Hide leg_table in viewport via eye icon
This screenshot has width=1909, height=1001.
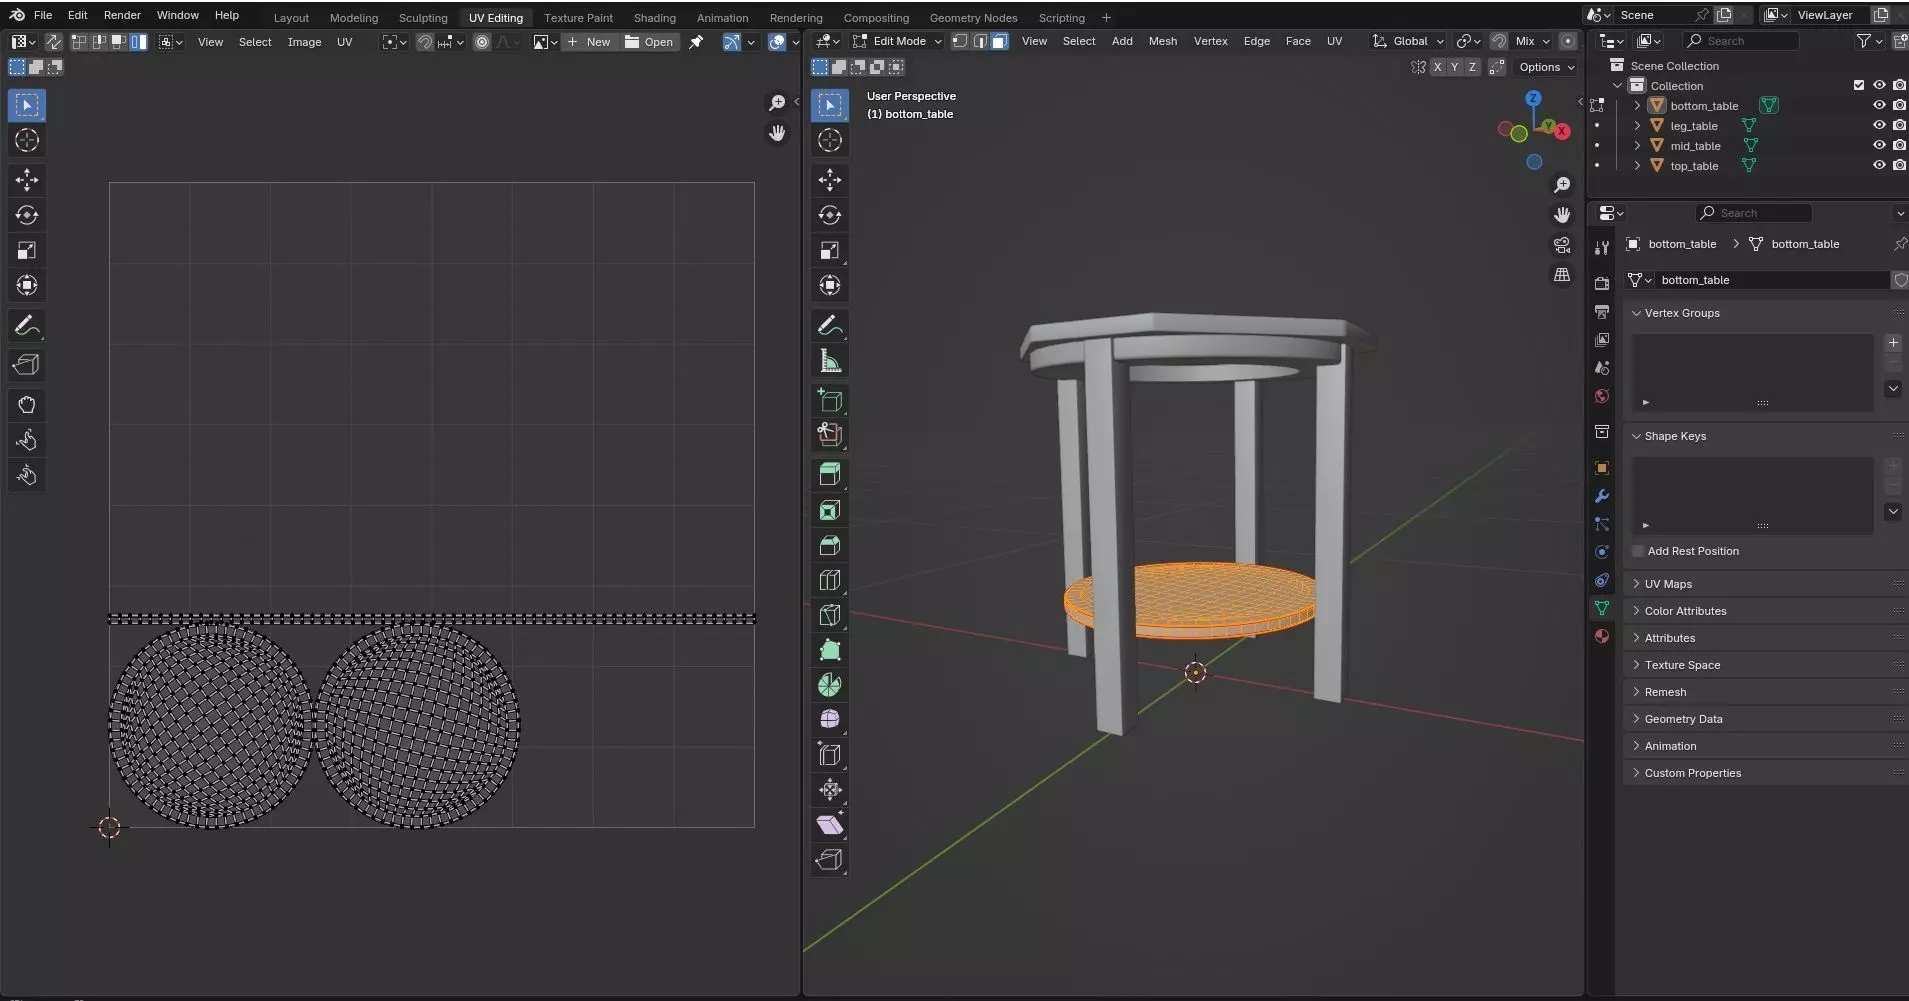1879,125
